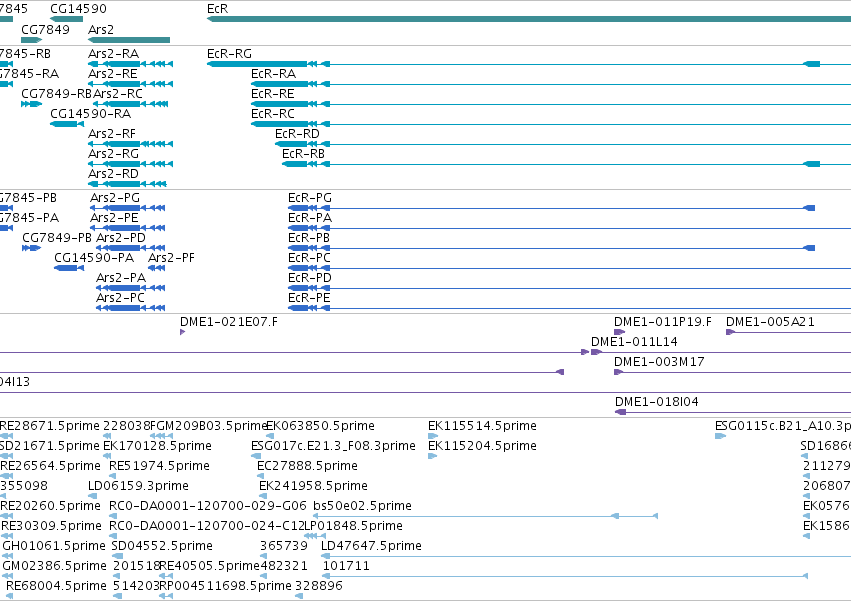Select the EK115204.5prime EST label
Image resolution: width=851 pixels, height=601 pixels.
(x=482, y=447)
